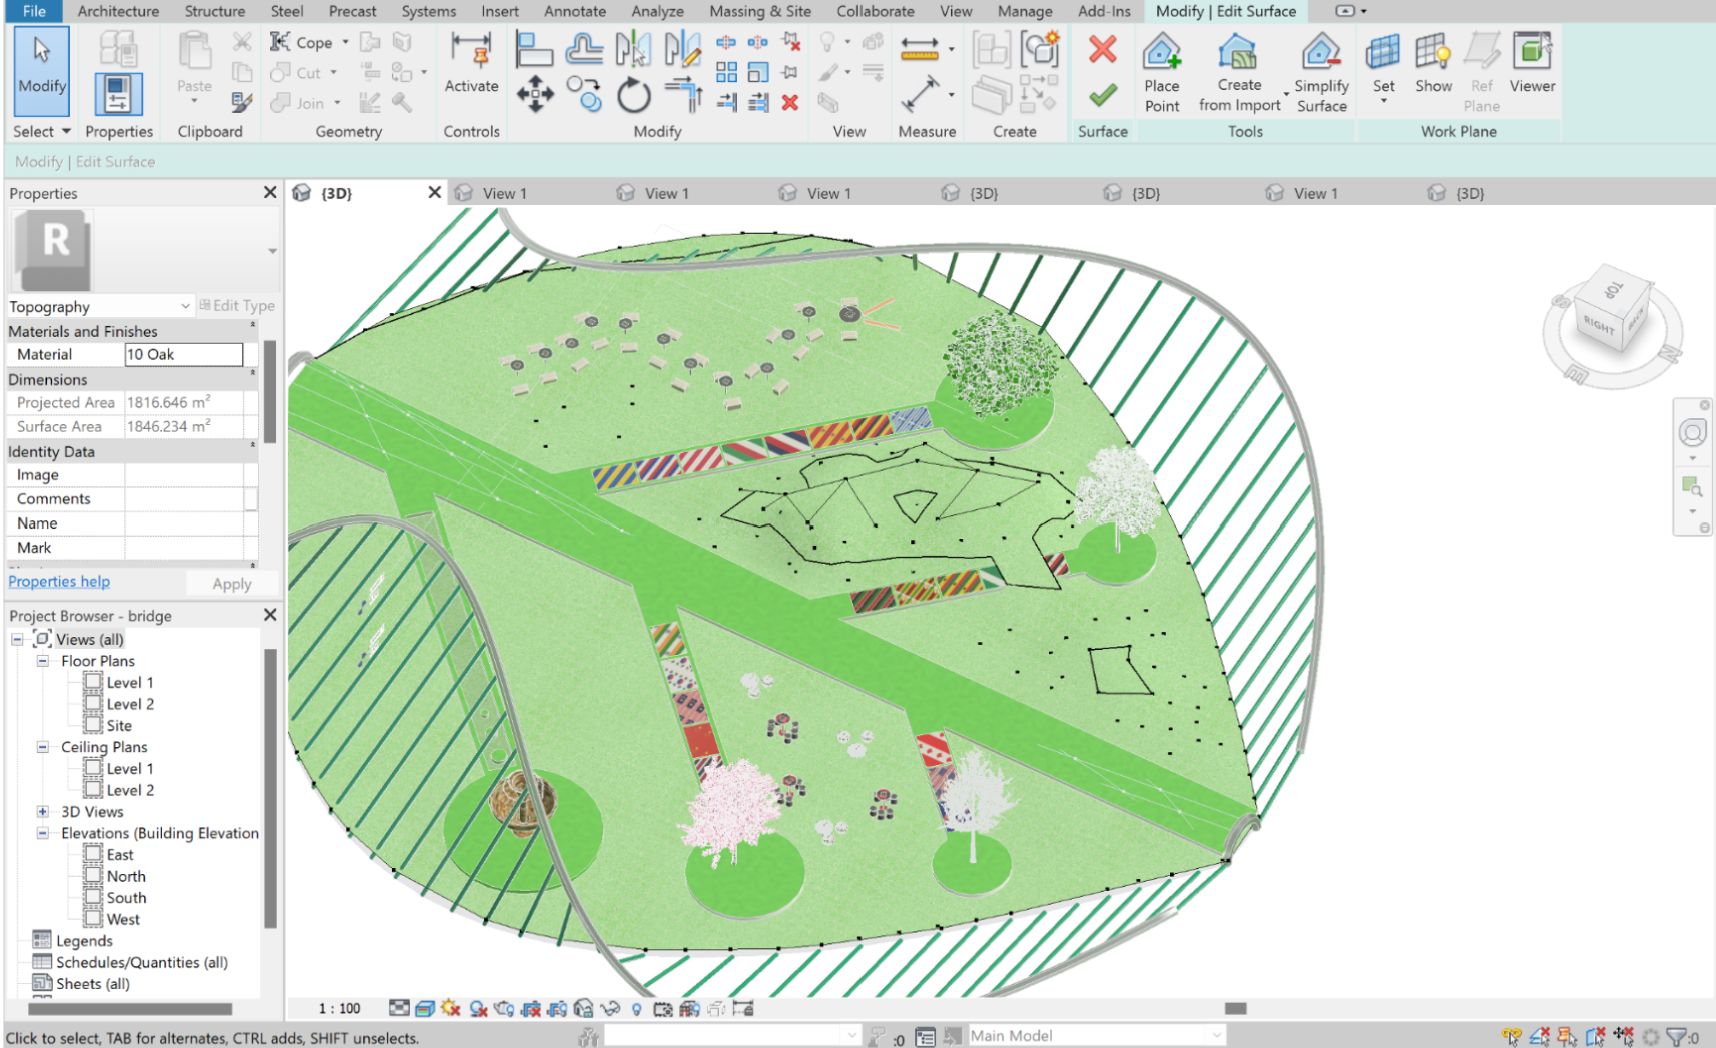Click the Apply button in Properties
The height and width of the screenshot is (1048, 1716).
tap(232, 583)
